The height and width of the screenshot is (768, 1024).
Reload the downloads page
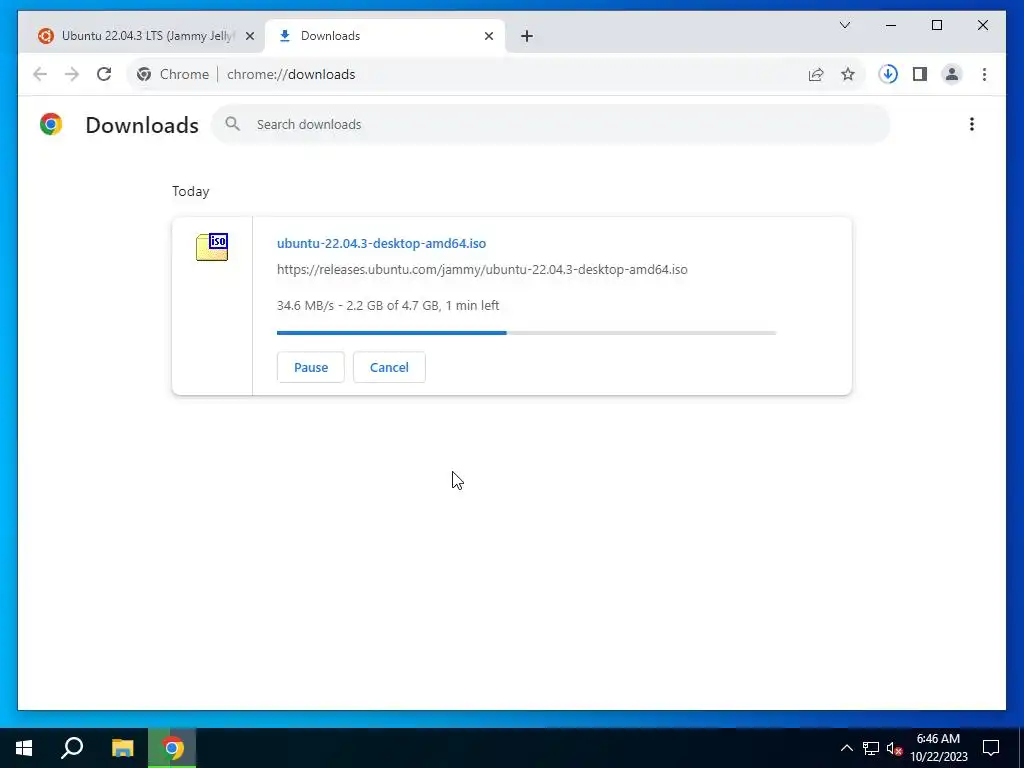tap(104, 74)
